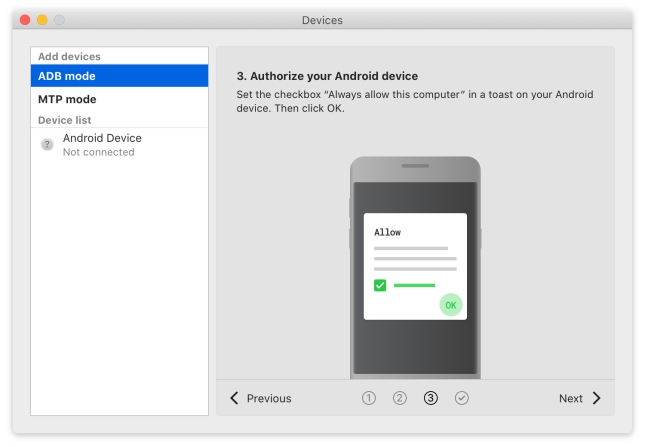
Task: Select ADB mode in sidebar
Action: (119, 76)
